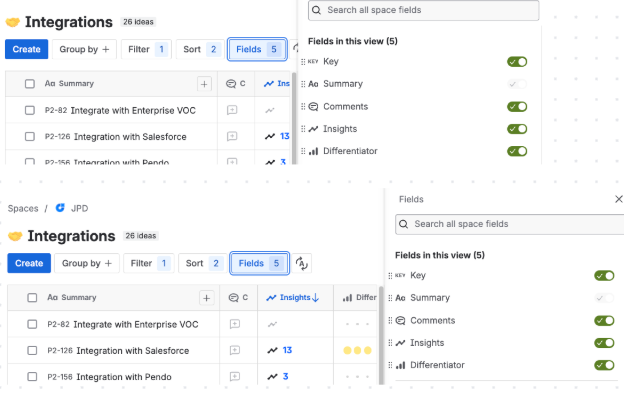Add comment on the fully visible Pendo row
The image size is (624, 393).
point(235,376)
